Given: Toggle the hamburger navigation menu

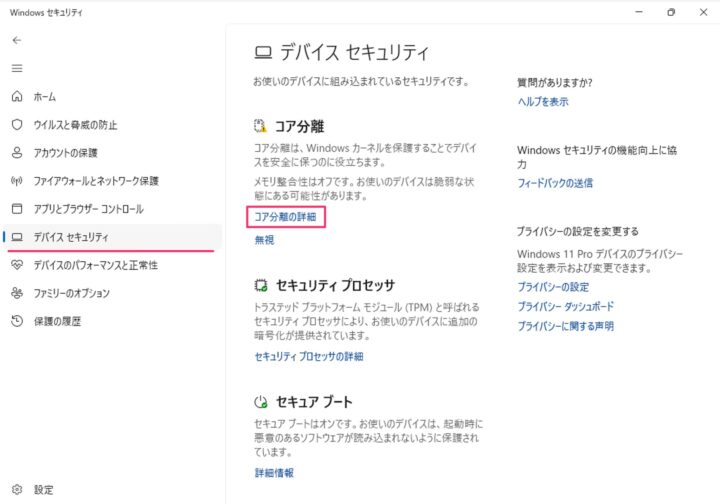Looking at the screenshot, I should pyautogui.click(x=17, y=68).
